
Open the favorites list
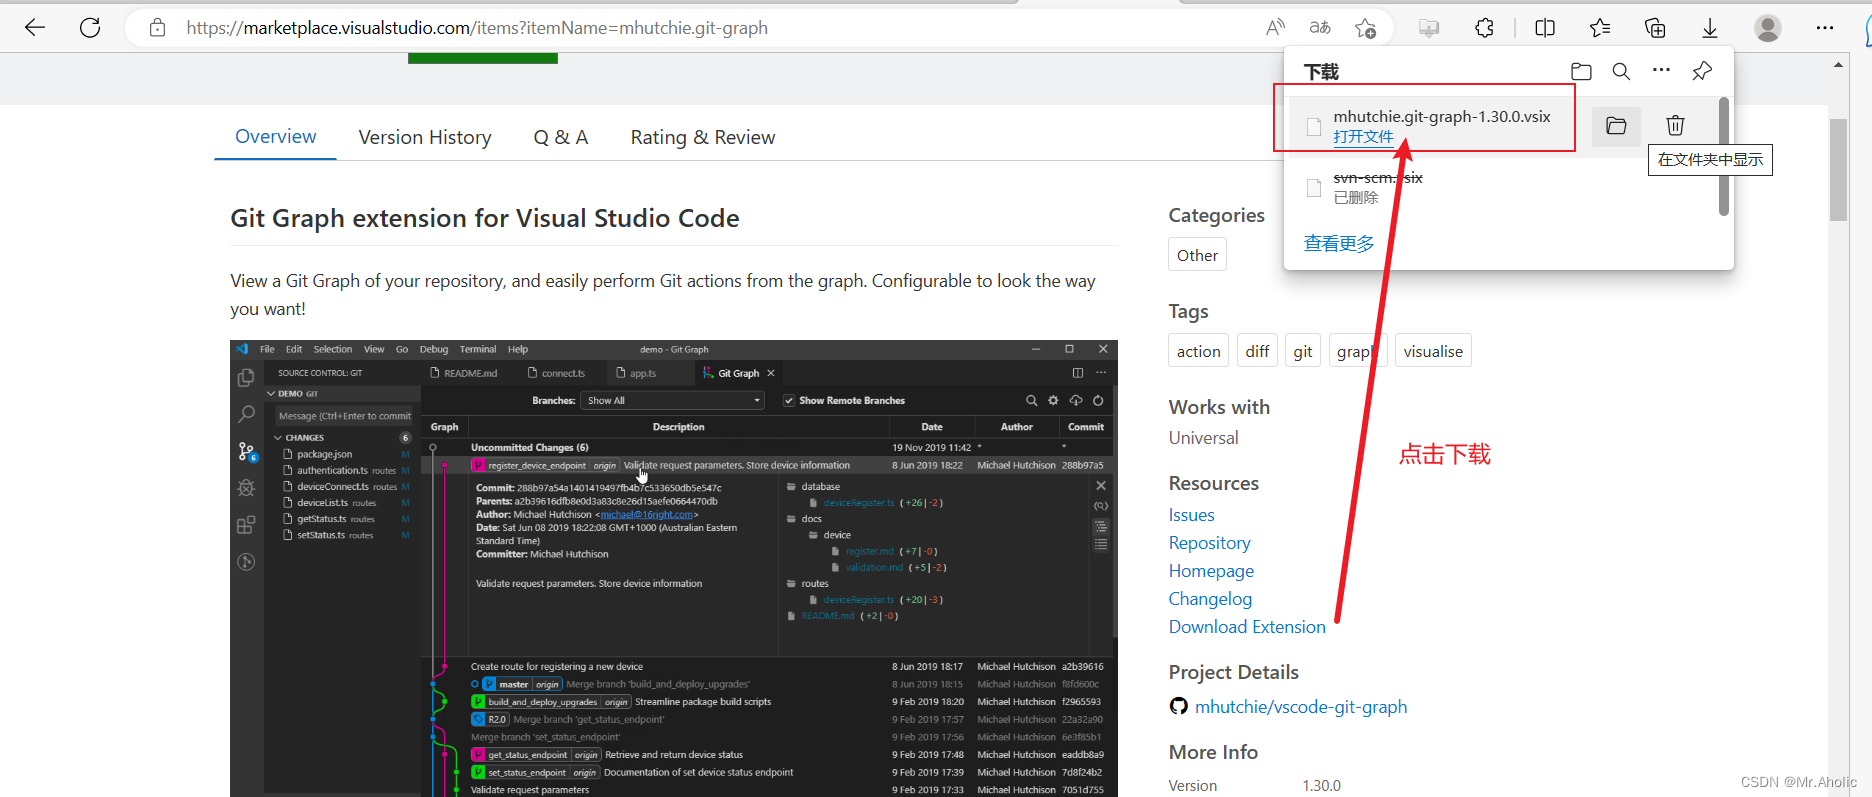[1600, 28]
